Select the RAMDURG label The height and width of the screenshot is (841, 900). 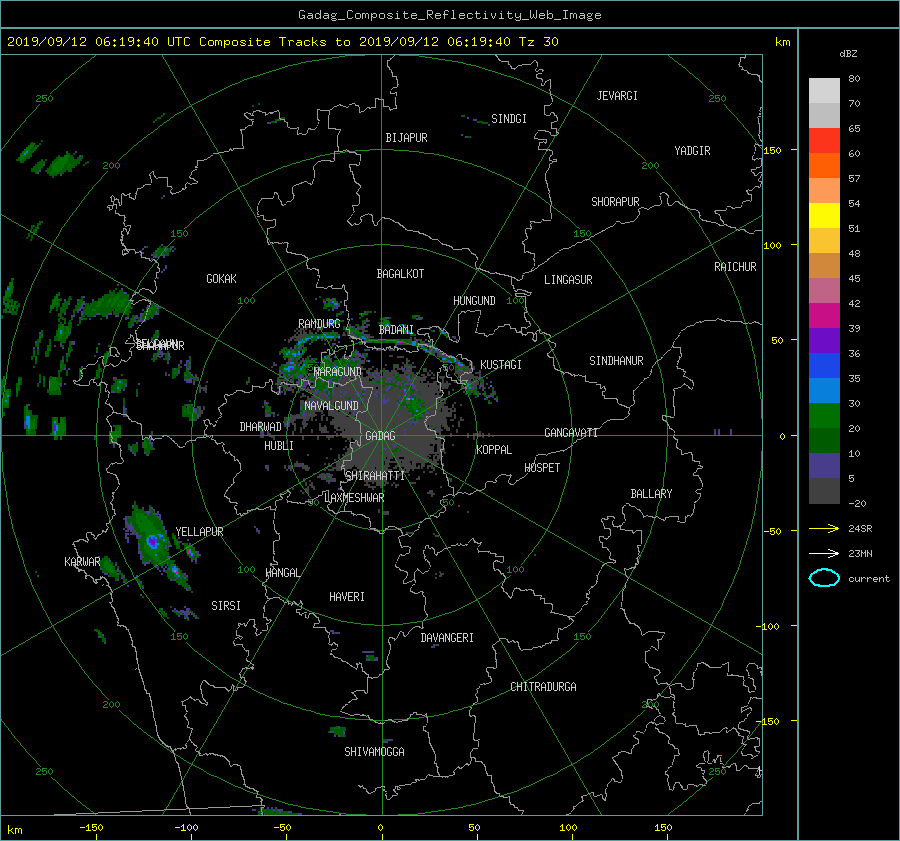point(319,324)
